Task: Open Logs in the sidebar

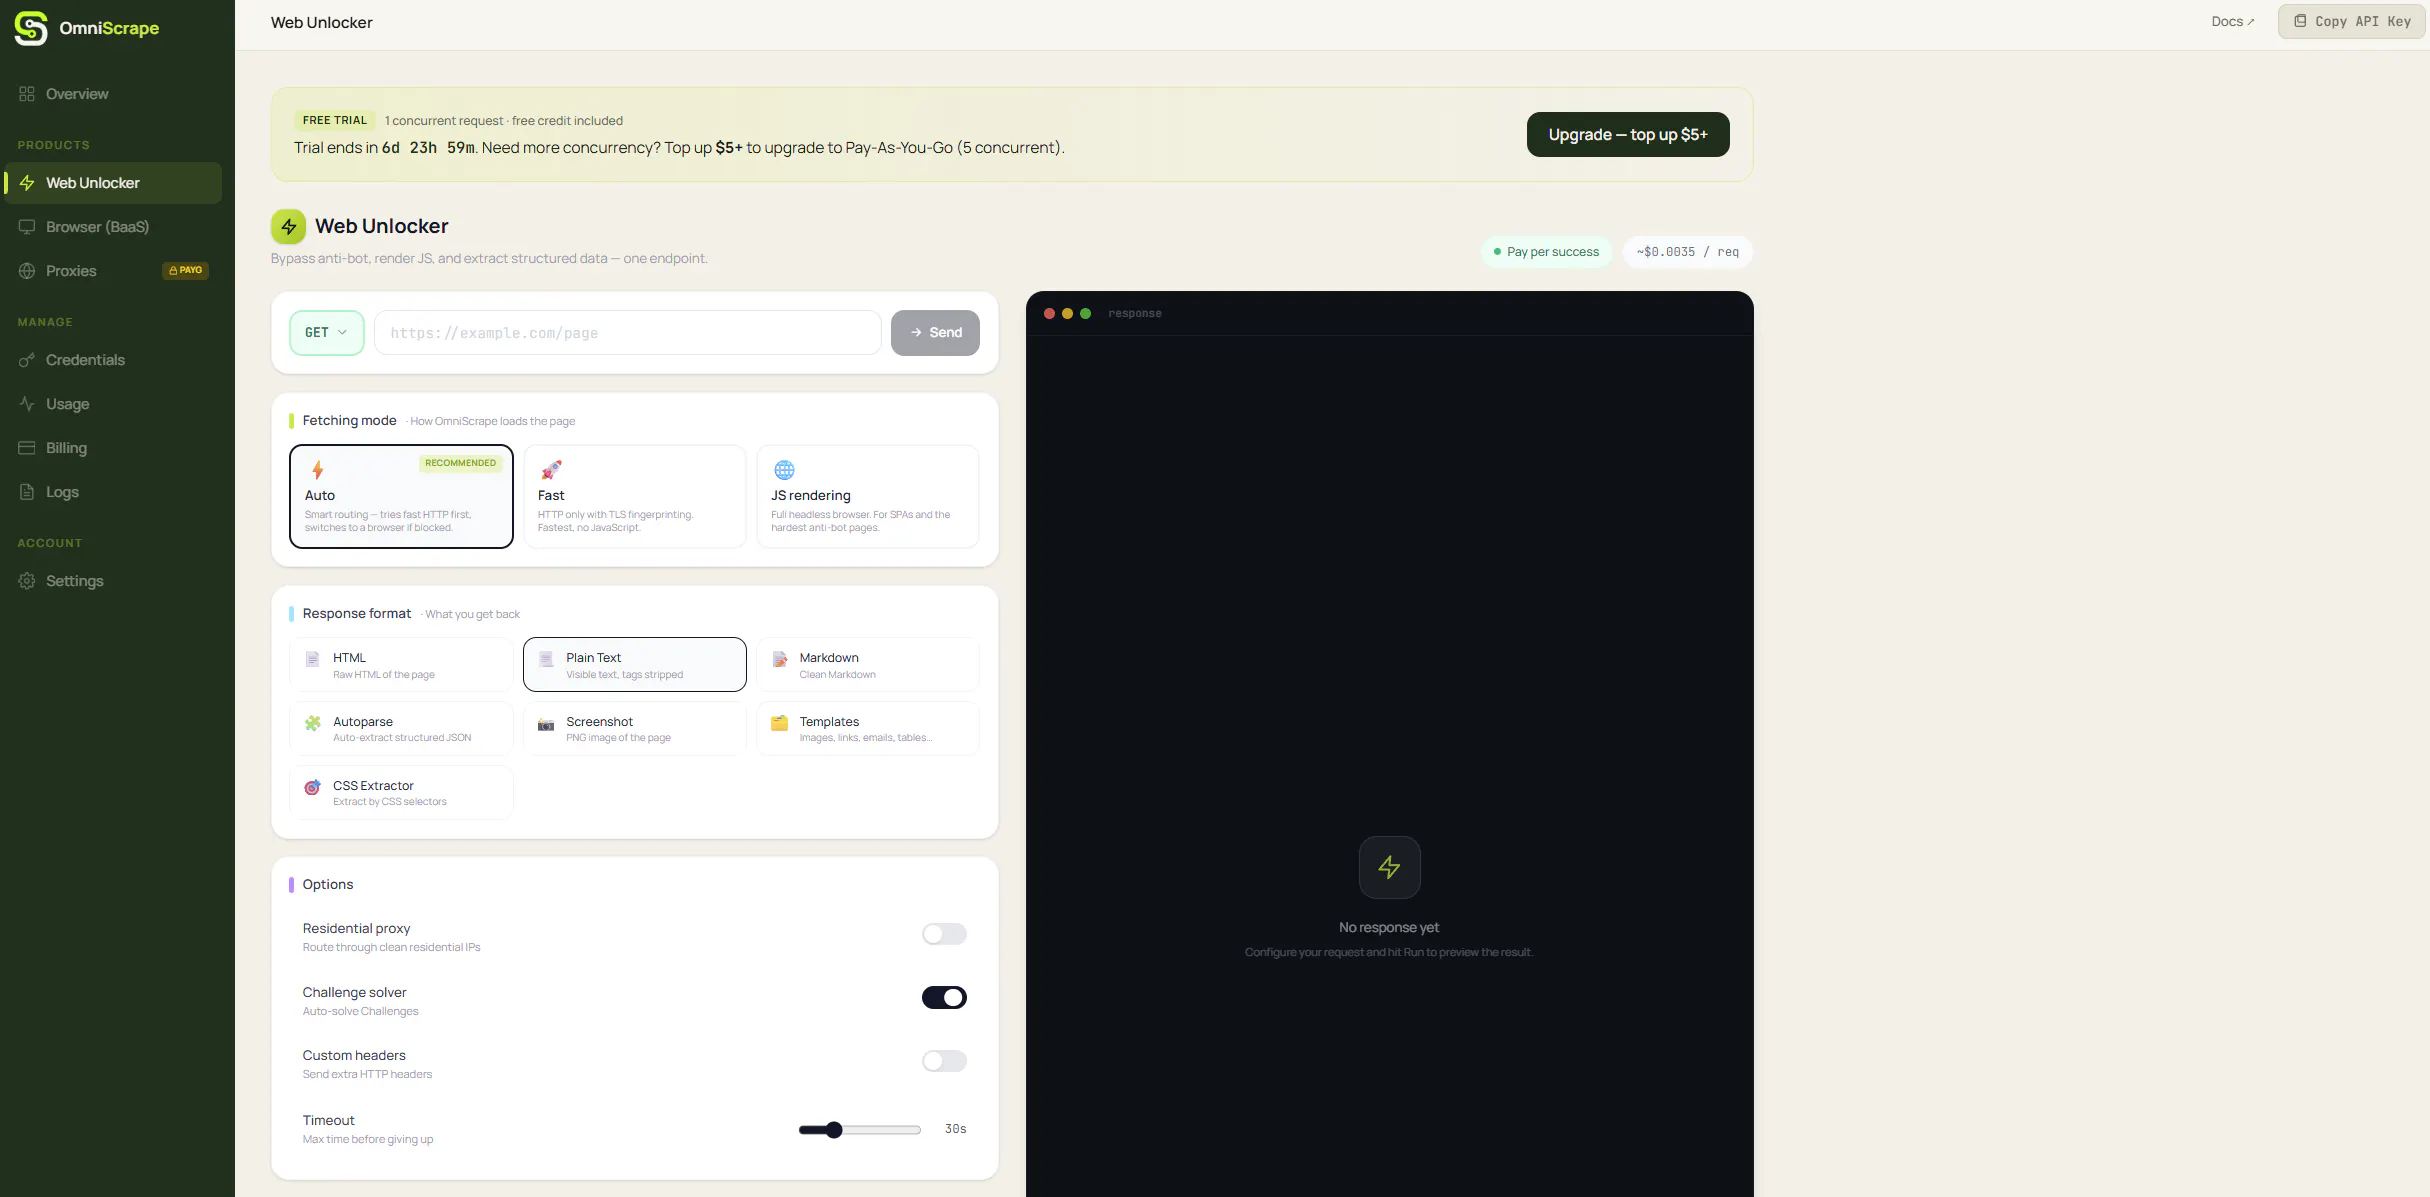Action: pos(113,492)
